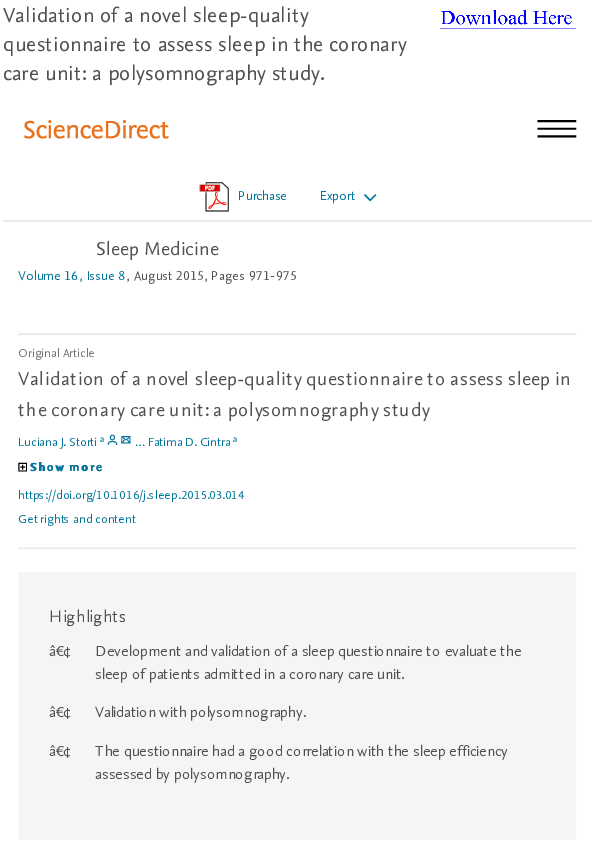Open the hamburger navigation menu

tap(557, 128)
